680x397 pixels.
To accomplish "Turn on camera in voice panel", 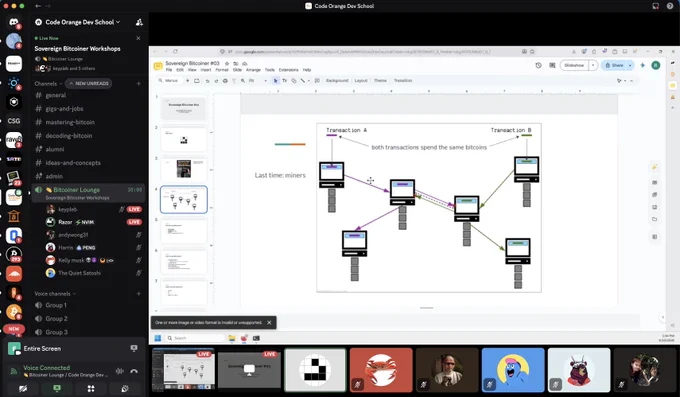I will 23,388.
